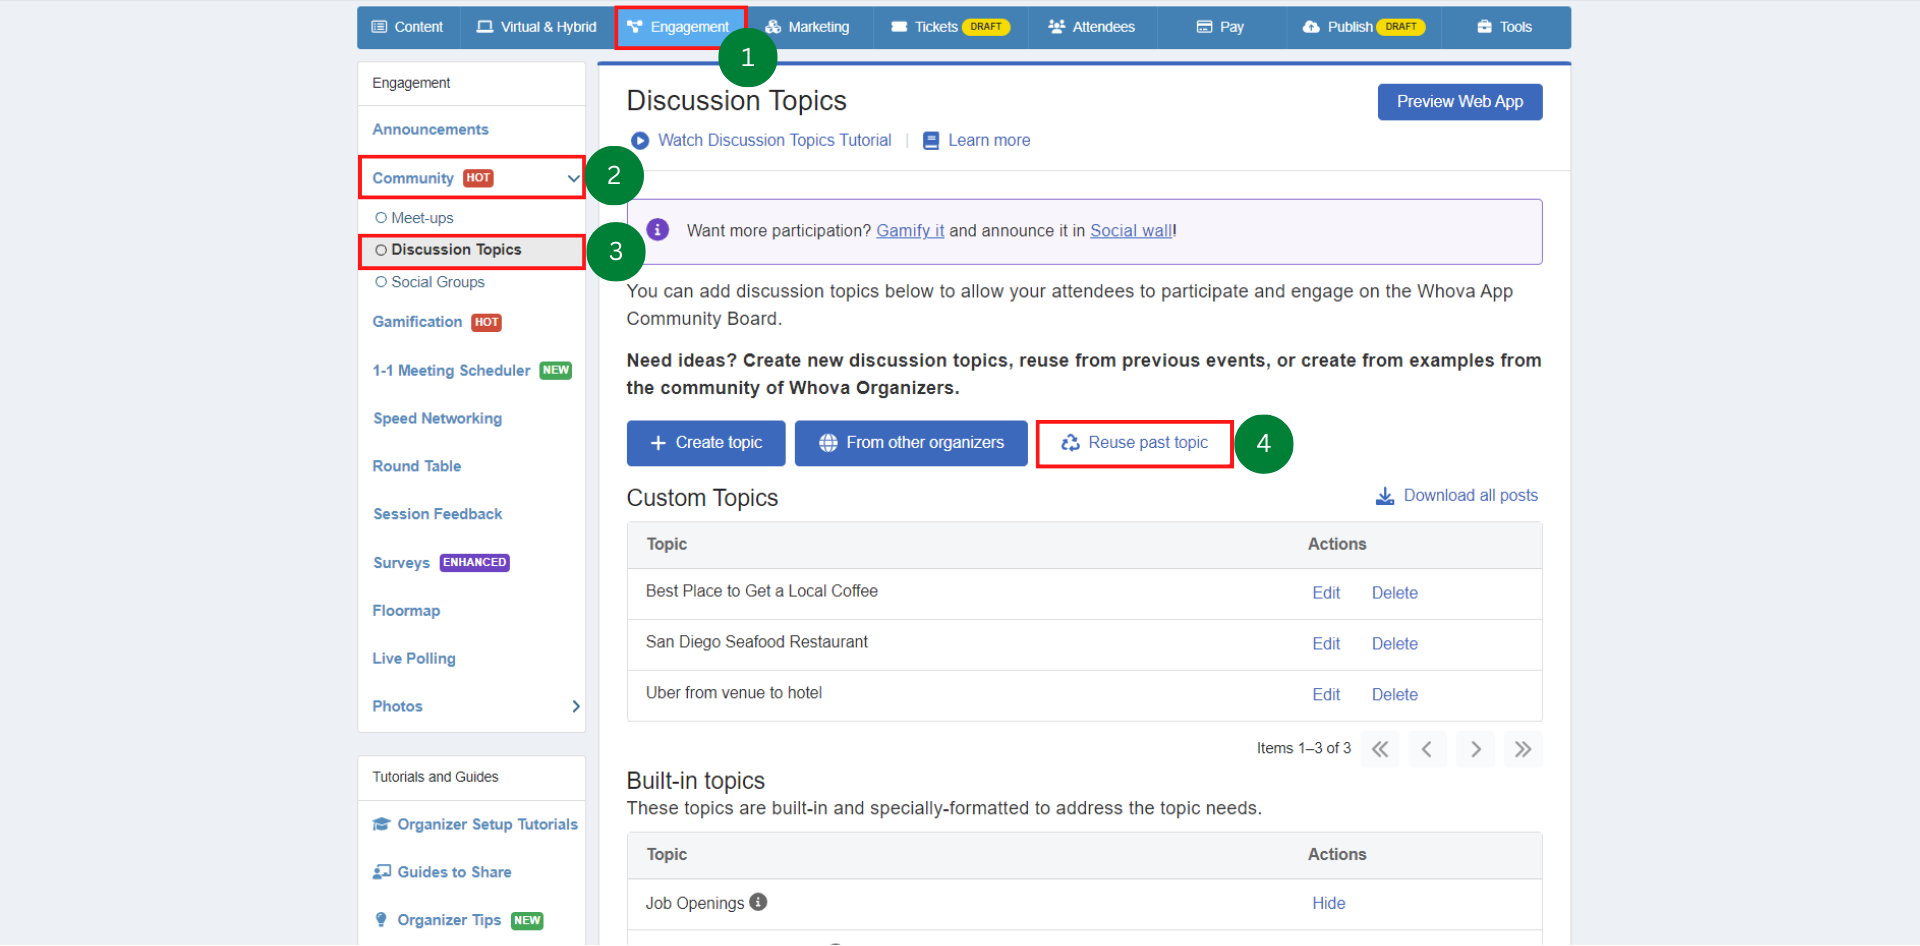Viewport: 1920px width, 946px height.
Task: Delete Best Place to Get a Local Coffee
Action: click(1394, 593)
